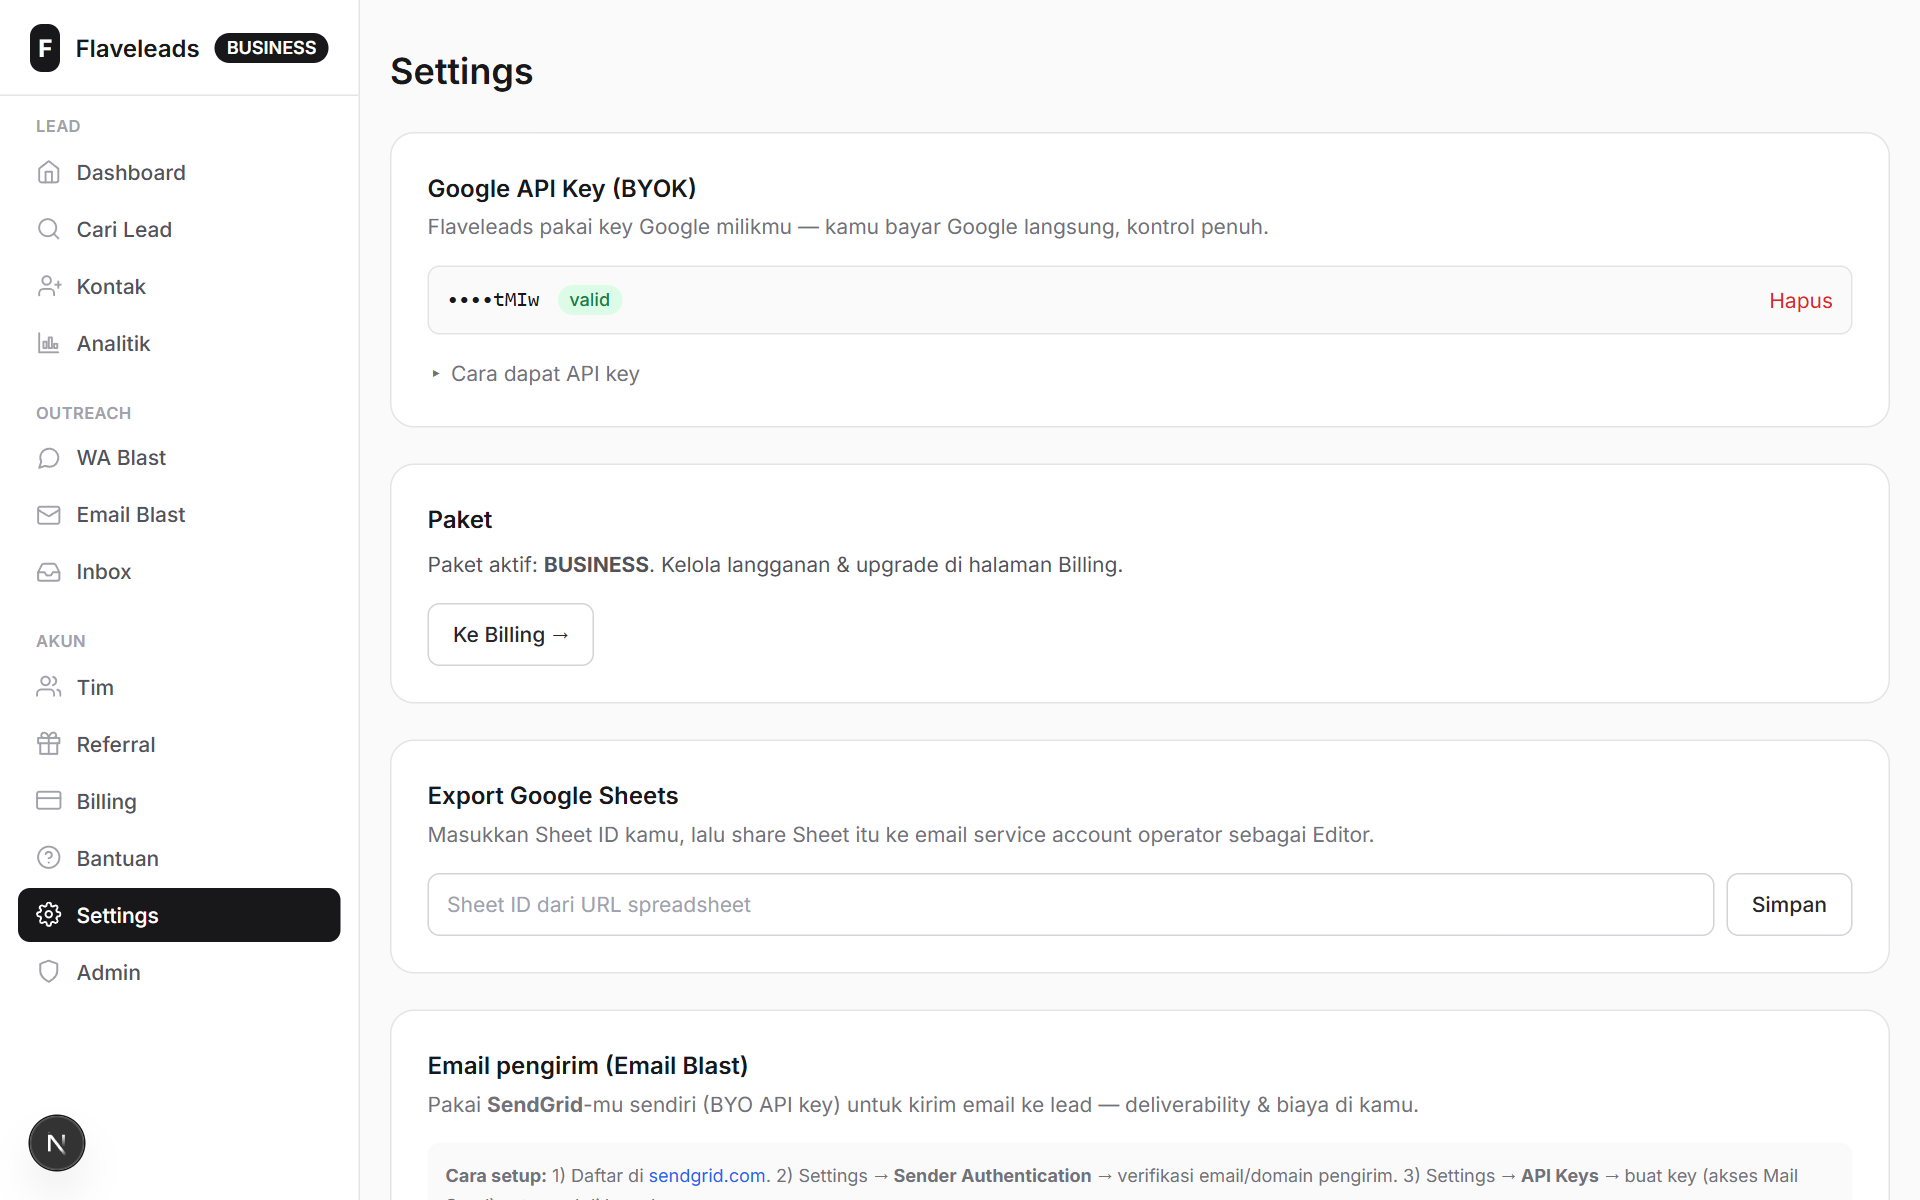
Task: Click the Settings page heading
Action: 462,72
